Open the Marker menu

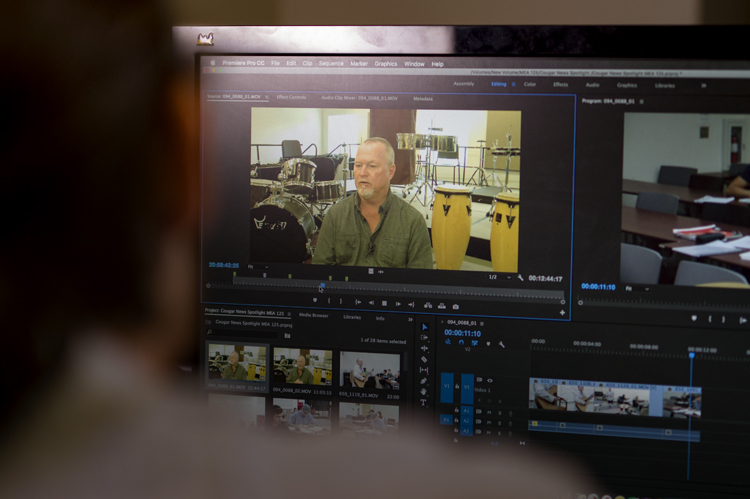click(359, 63)
